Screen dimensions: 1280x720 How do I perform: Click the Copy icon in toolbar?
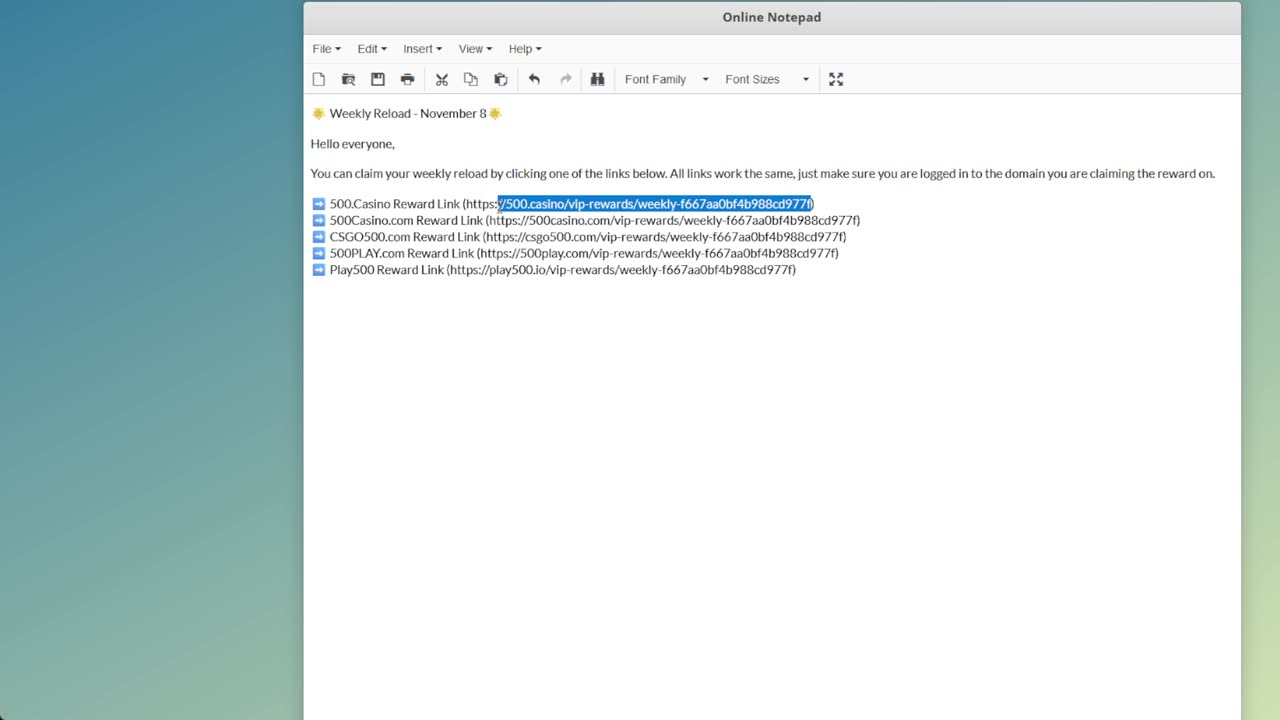coord(471,79)
